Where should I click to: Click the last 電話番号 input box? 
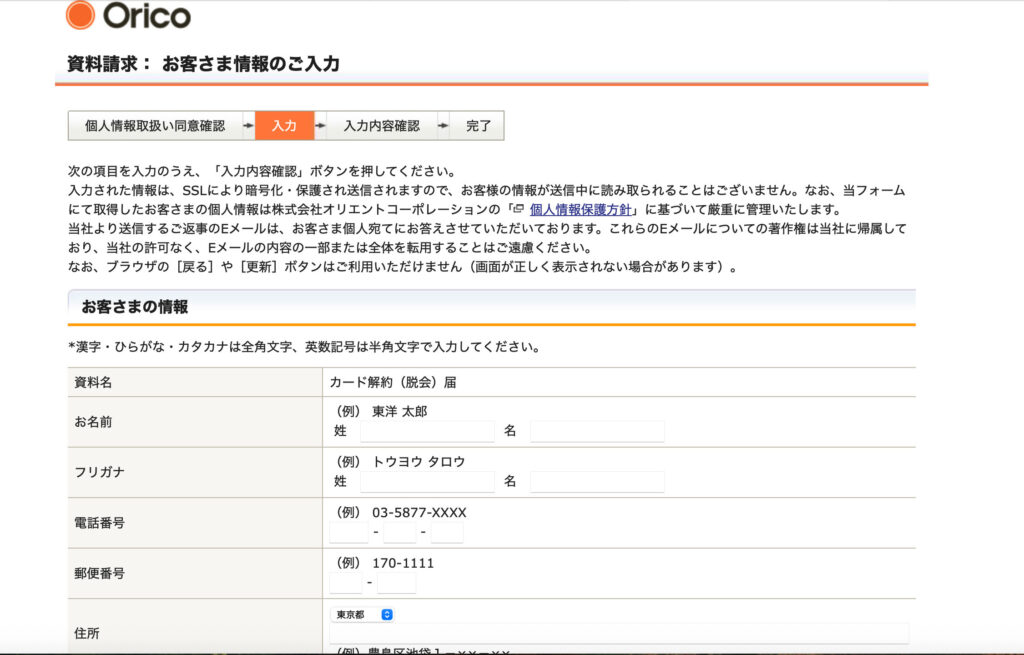(447, 532)
